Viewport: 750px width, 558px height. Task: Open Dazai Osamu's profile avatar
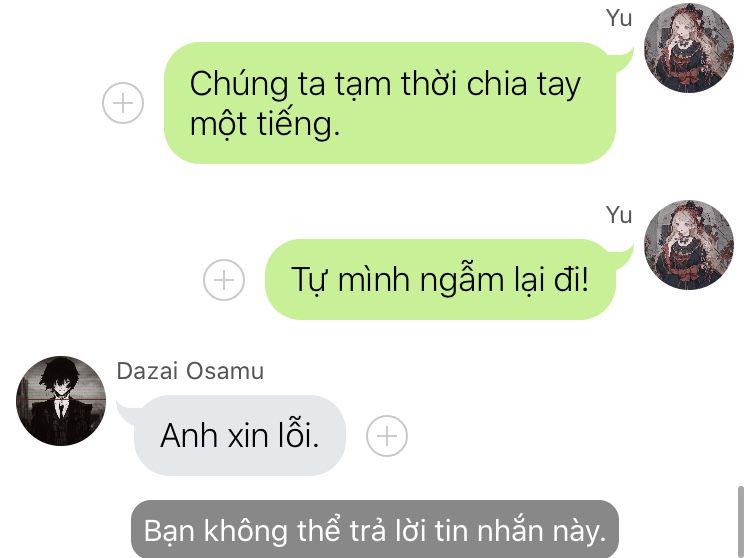(61, 401)
